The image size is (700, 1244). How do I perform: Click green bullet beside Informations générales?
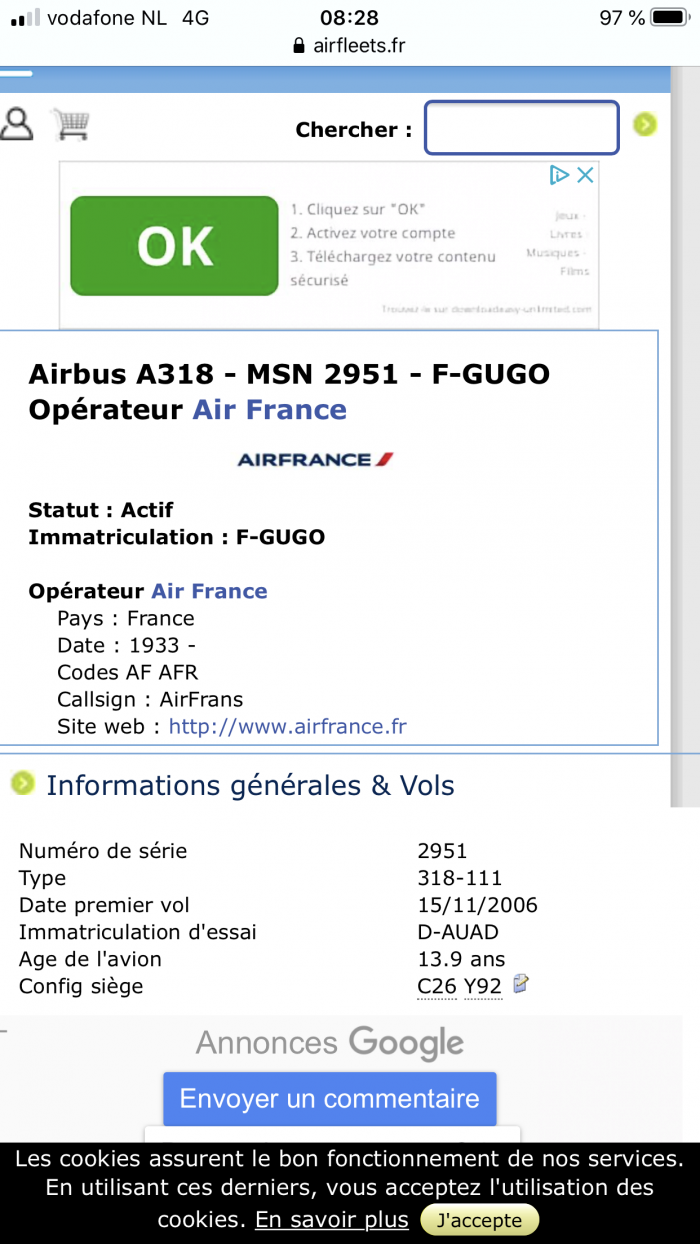point(22,784)
